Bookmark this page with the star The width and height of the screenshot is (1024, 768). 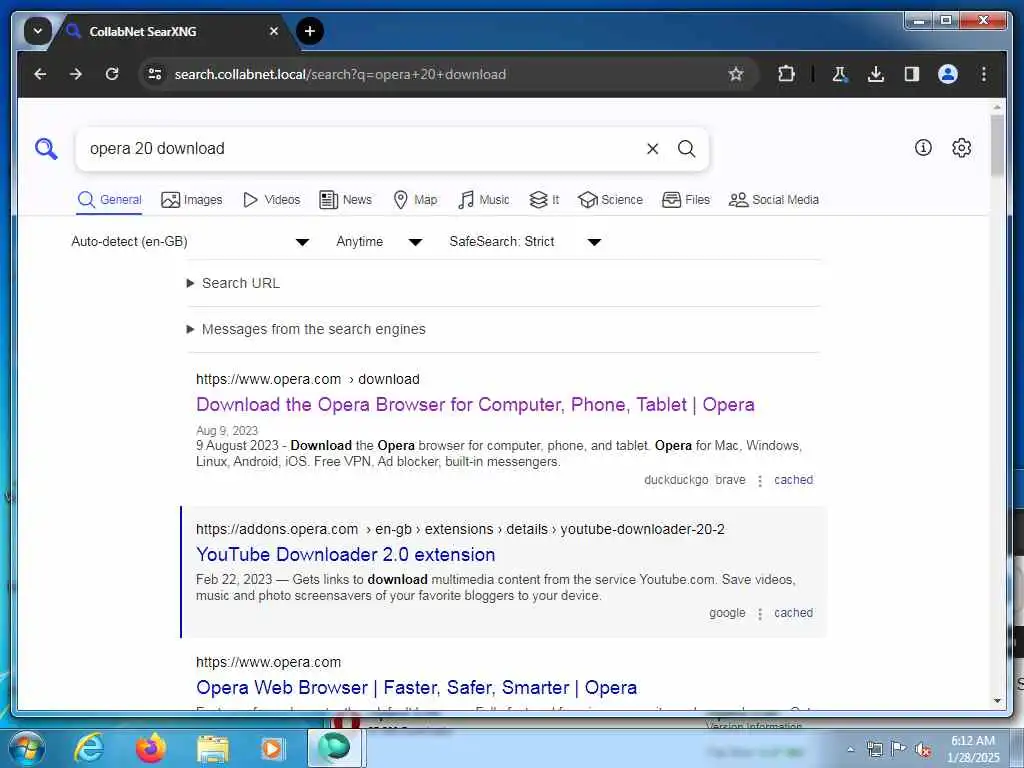[736, 74]
